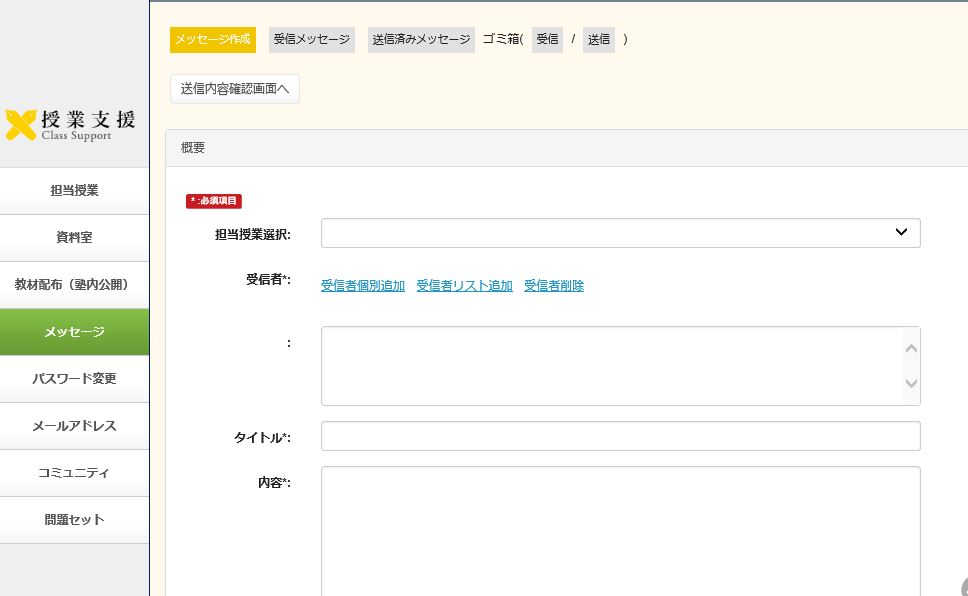Go to 資料室 in the sidebar
Screen dimensions: 968x596
pyautogui.click(x=74, y=238)
